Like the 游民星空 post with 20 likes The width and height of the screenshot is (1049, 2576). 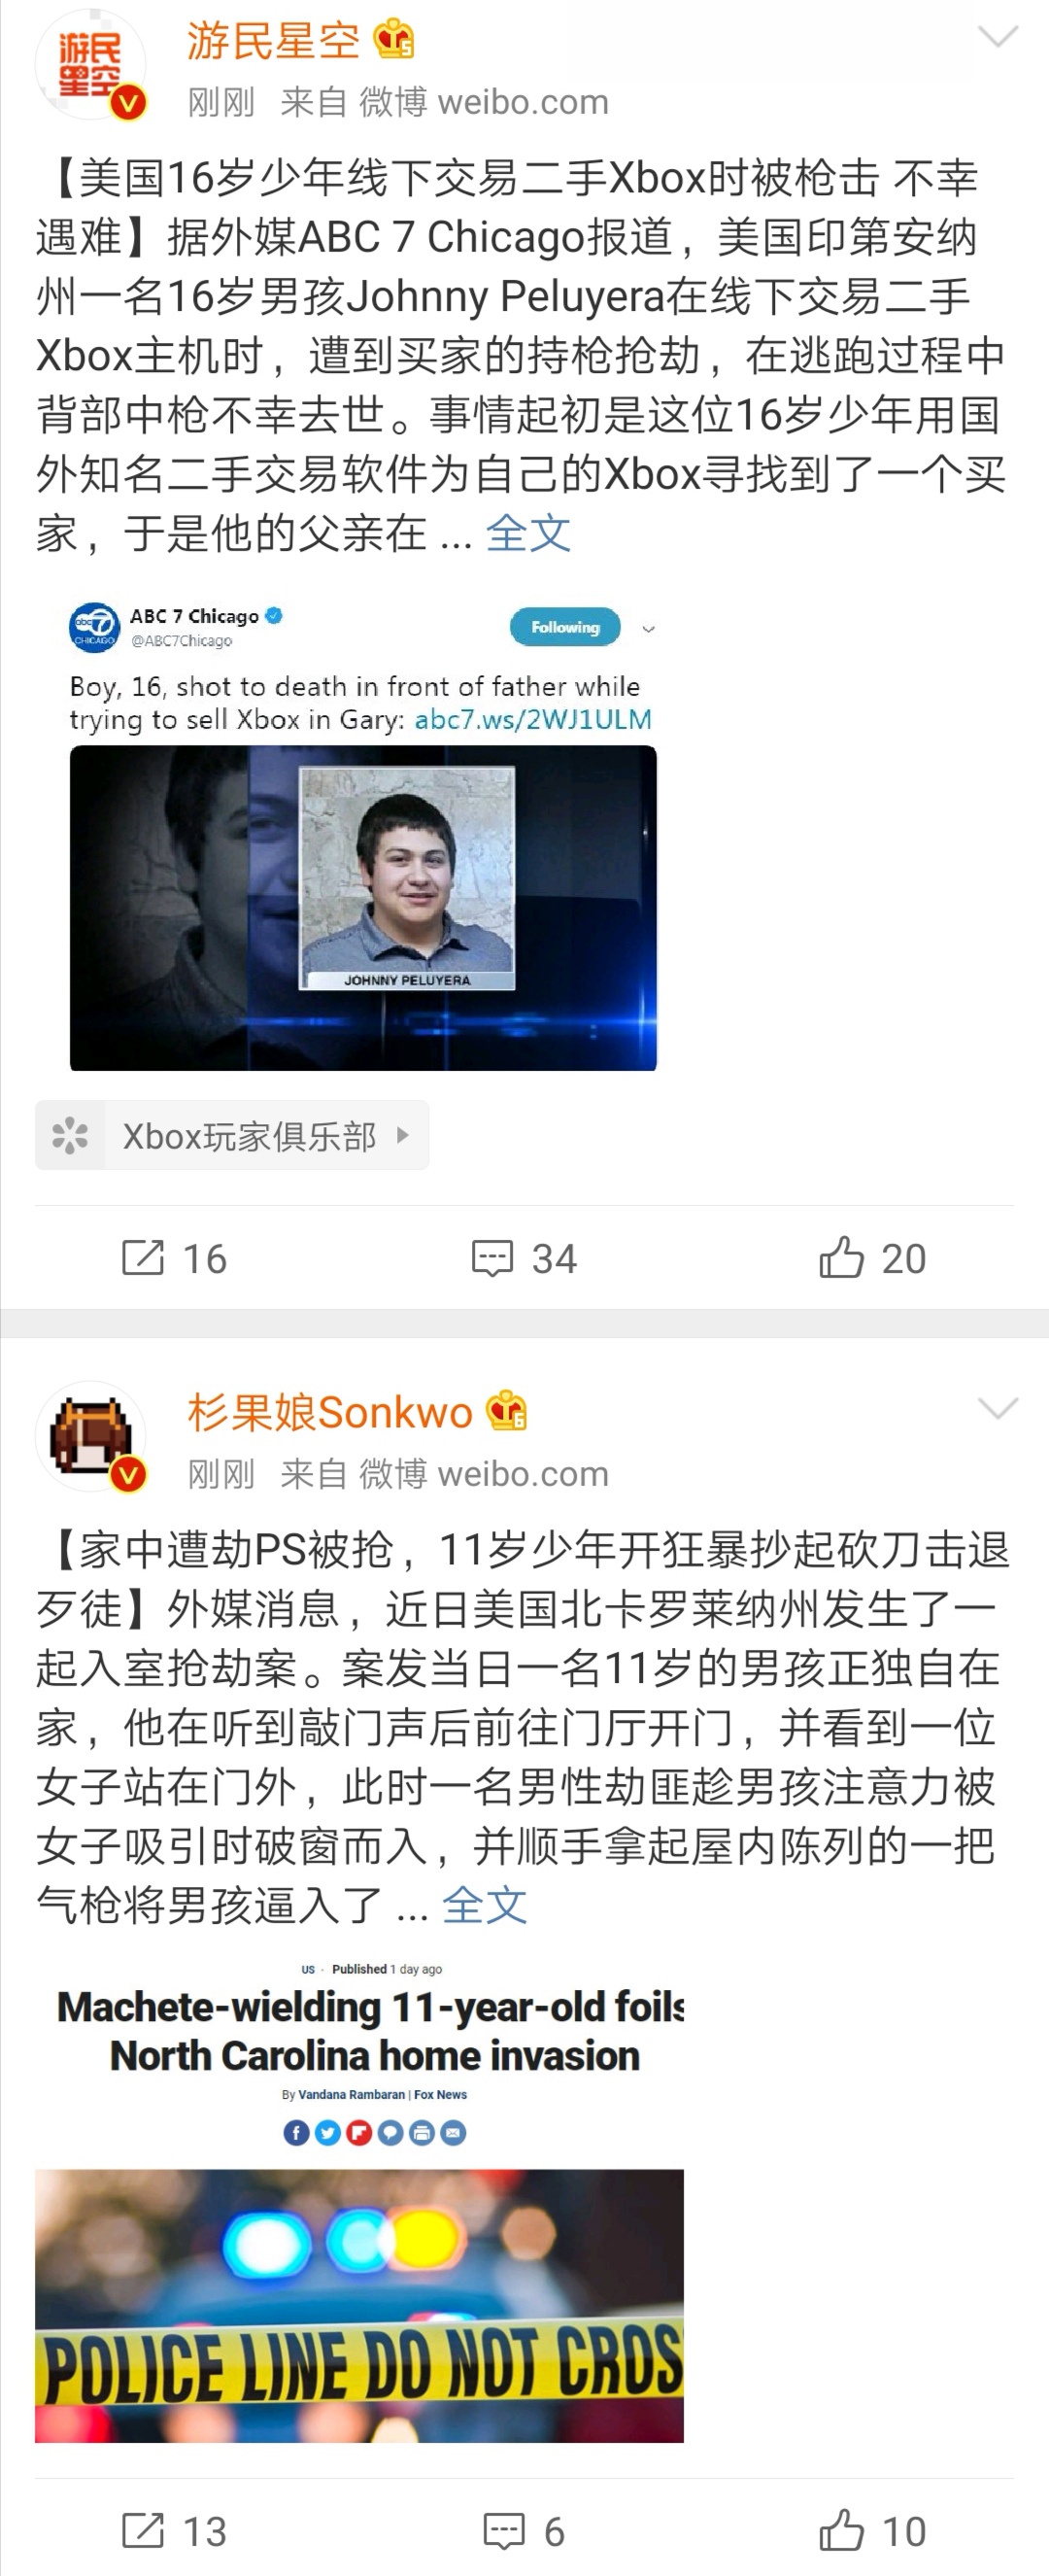coord(873,1258)
